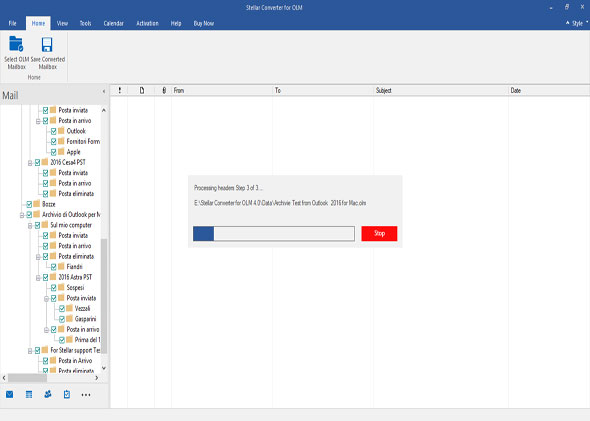Screen dimensions: 590x421
Task: Open the Tasks view icon in bottom bar
Action: pos(67,394)
